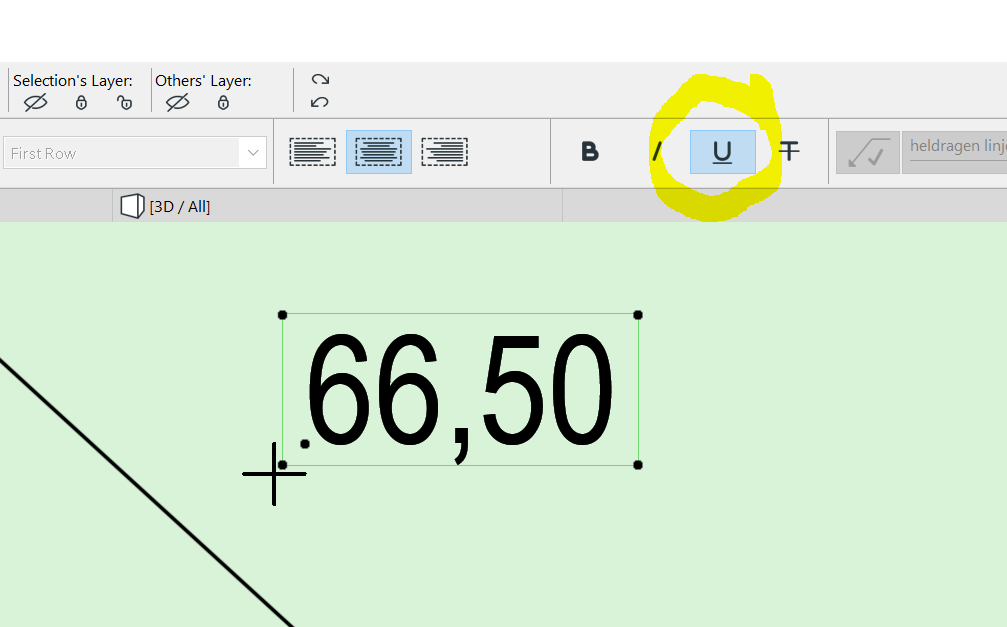The width and height of the screenshot is (1007, 627).
Task: Select the 66,50 text label
Action: click(460, 390)
